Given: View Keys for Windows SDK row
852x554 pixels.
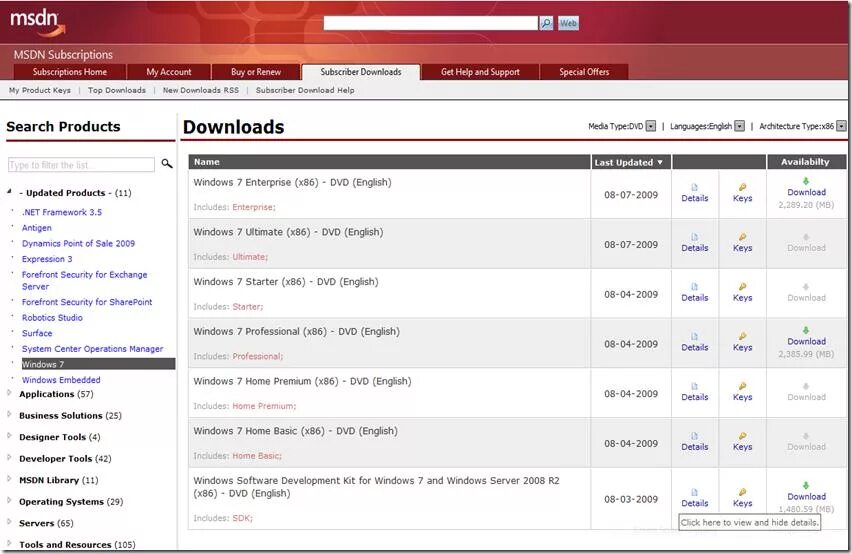Looking at the screenshot, I should coord(742,498).
